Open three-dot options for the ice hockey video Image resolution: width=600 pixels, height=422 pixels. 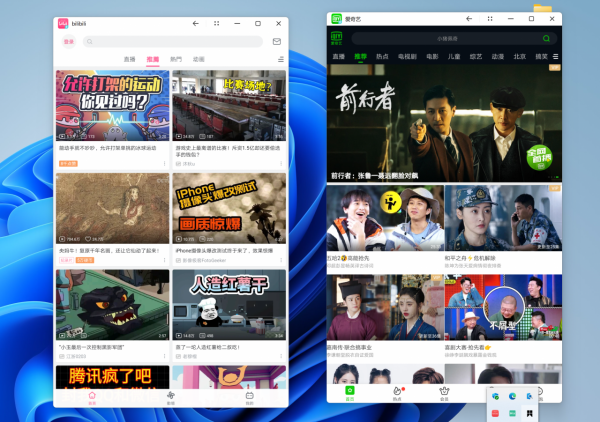(x=165, y=162)
